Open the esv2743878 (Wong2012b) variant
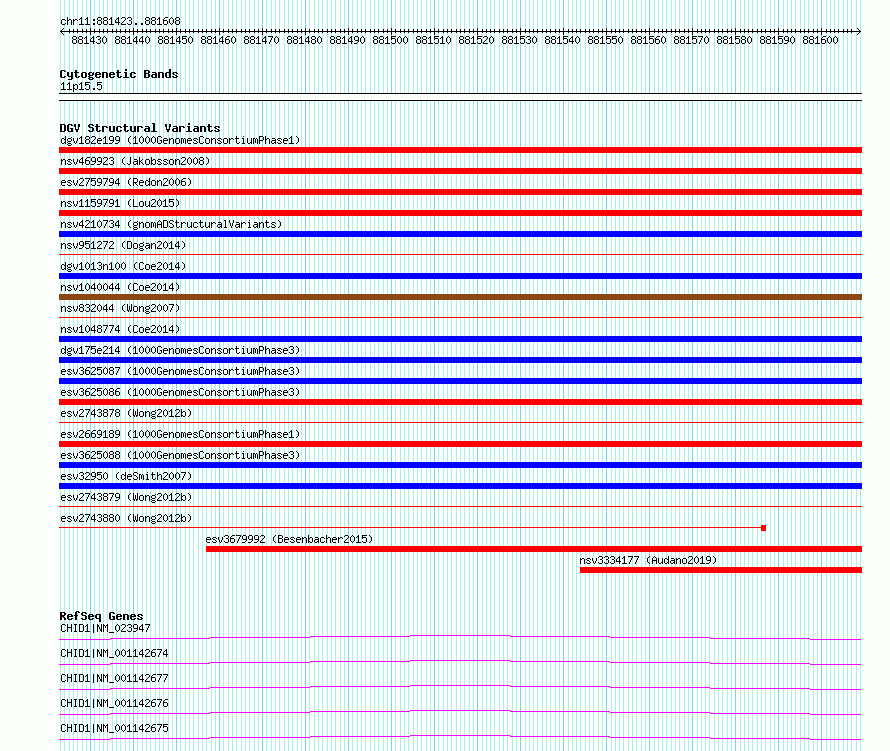 pos(126,413)
